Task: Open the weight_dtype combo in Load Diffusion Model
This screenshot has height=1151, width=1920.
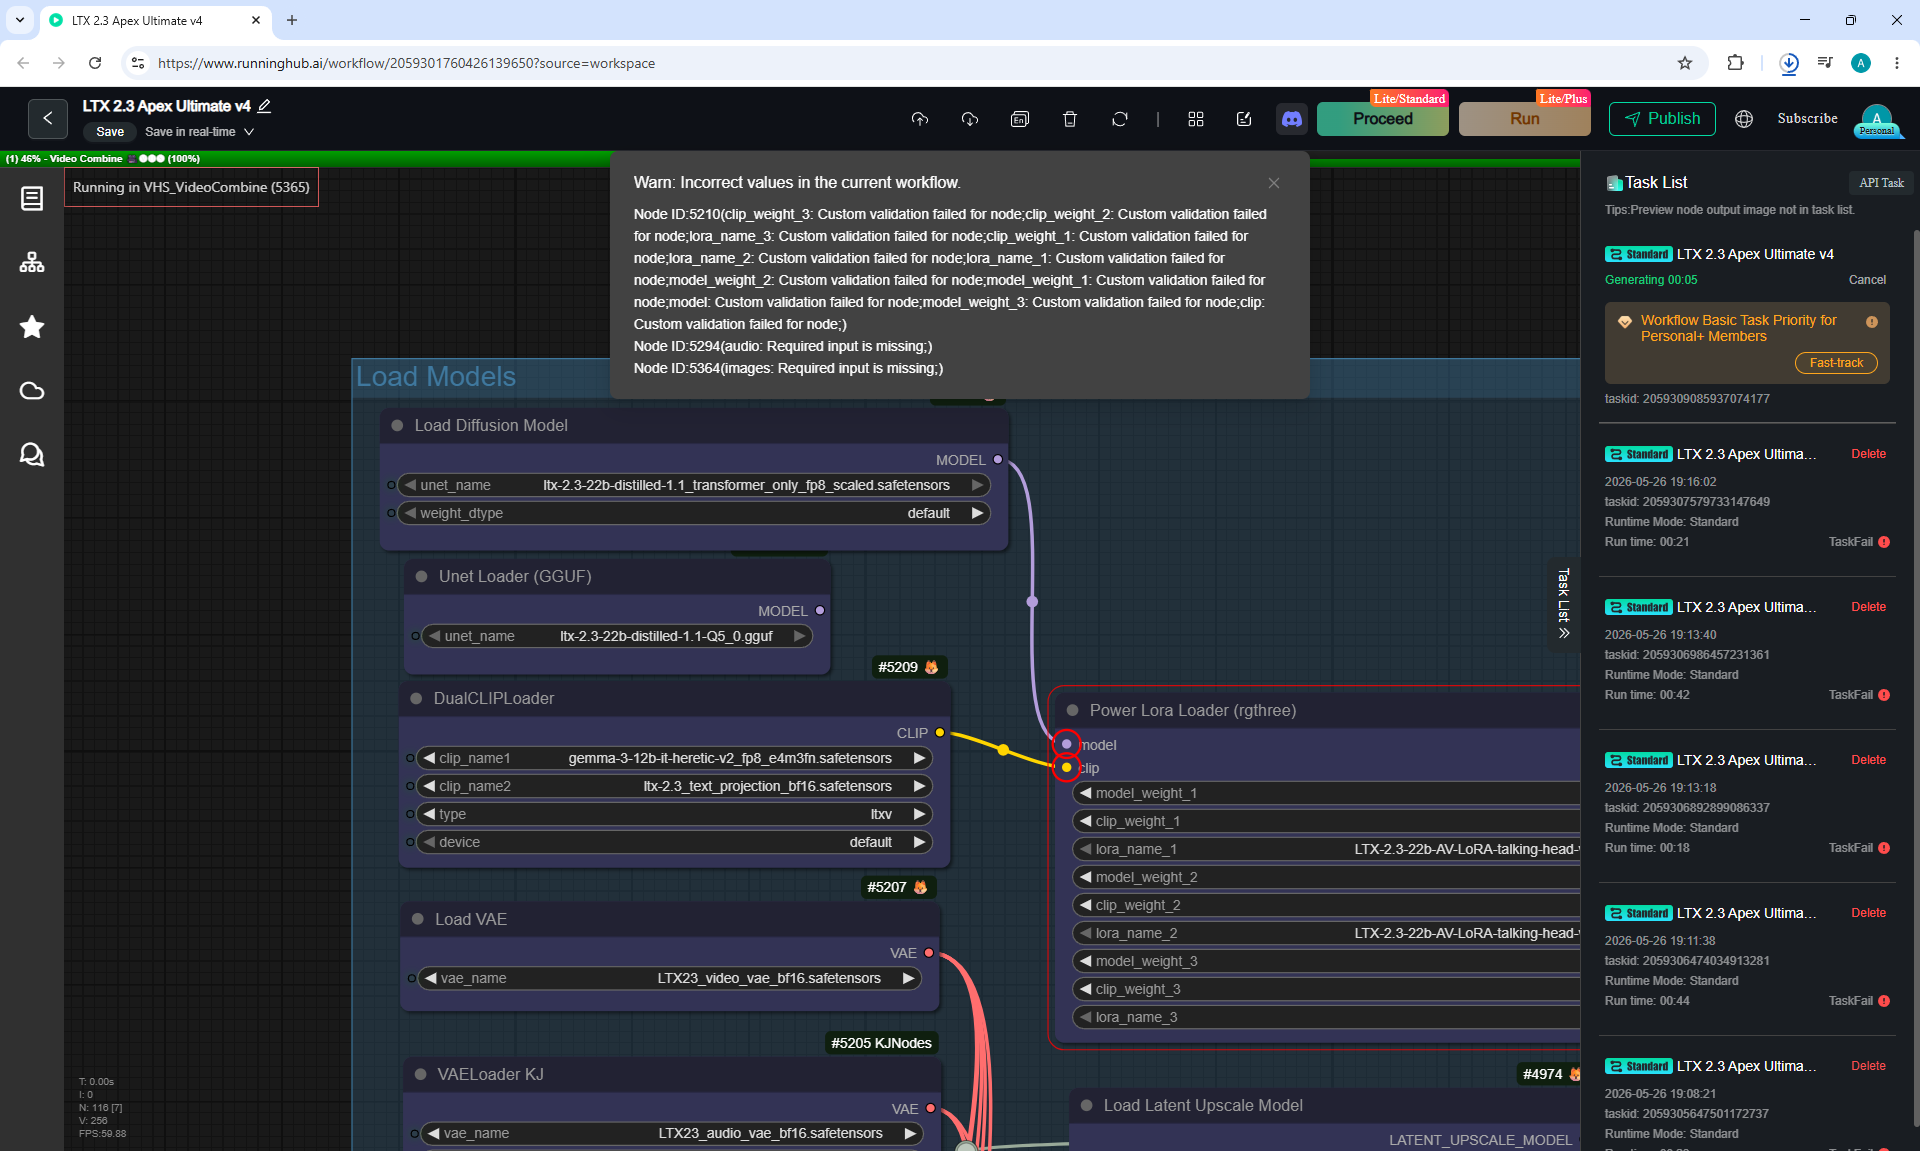Action: click(693, 513)
